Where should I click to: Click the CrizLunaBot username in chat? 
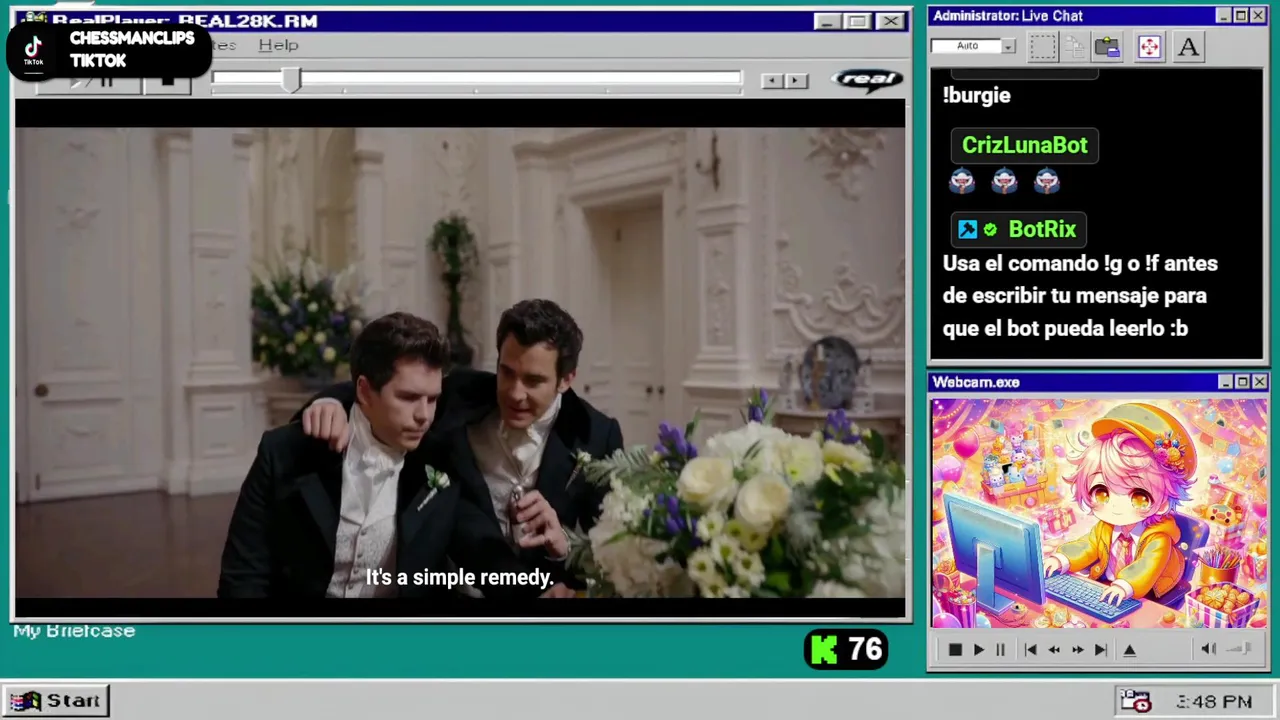[1024, 145]
